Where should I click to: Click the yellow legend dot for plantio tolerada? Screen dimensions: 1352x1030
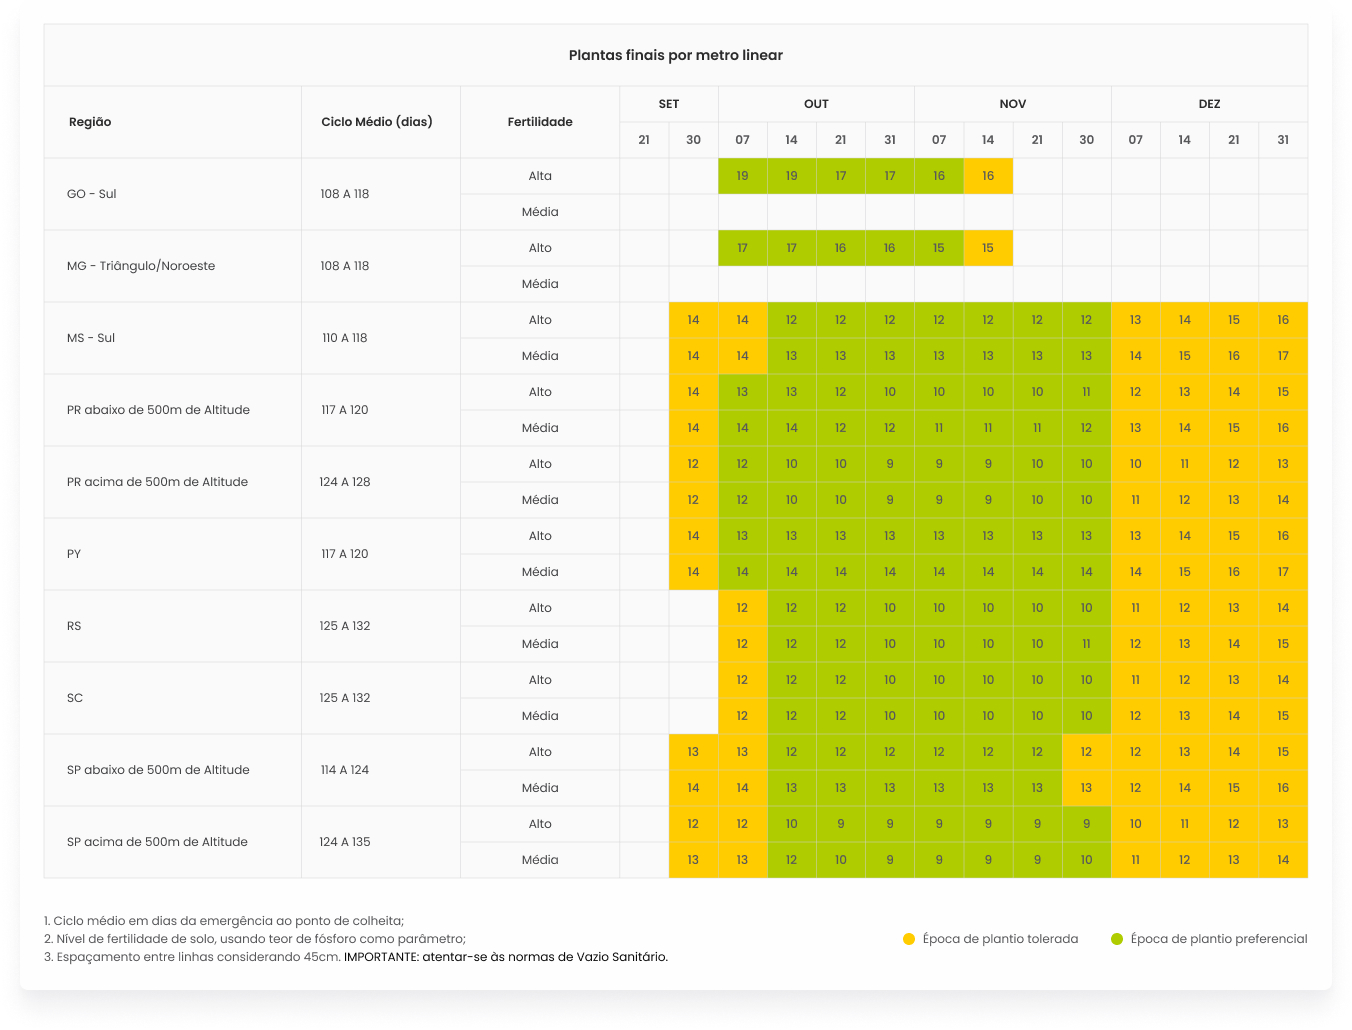[908, 939]
